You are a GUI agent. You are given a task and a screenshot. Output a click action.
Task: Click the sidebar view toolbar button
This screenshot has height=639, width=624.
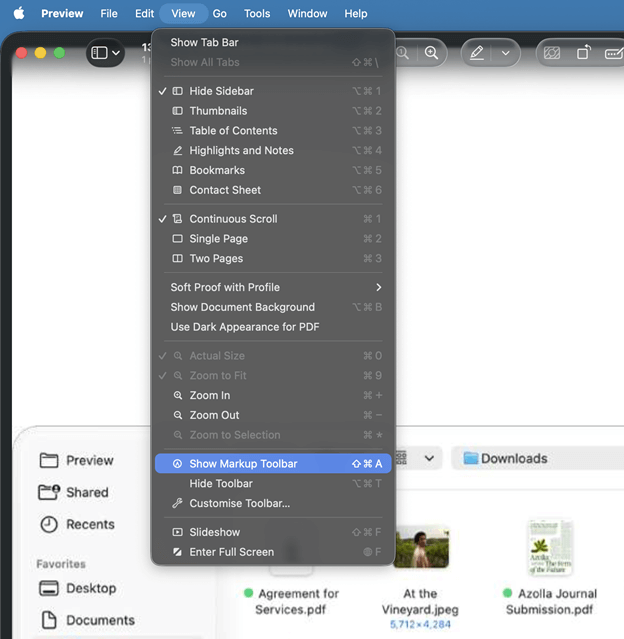[104, 52]
